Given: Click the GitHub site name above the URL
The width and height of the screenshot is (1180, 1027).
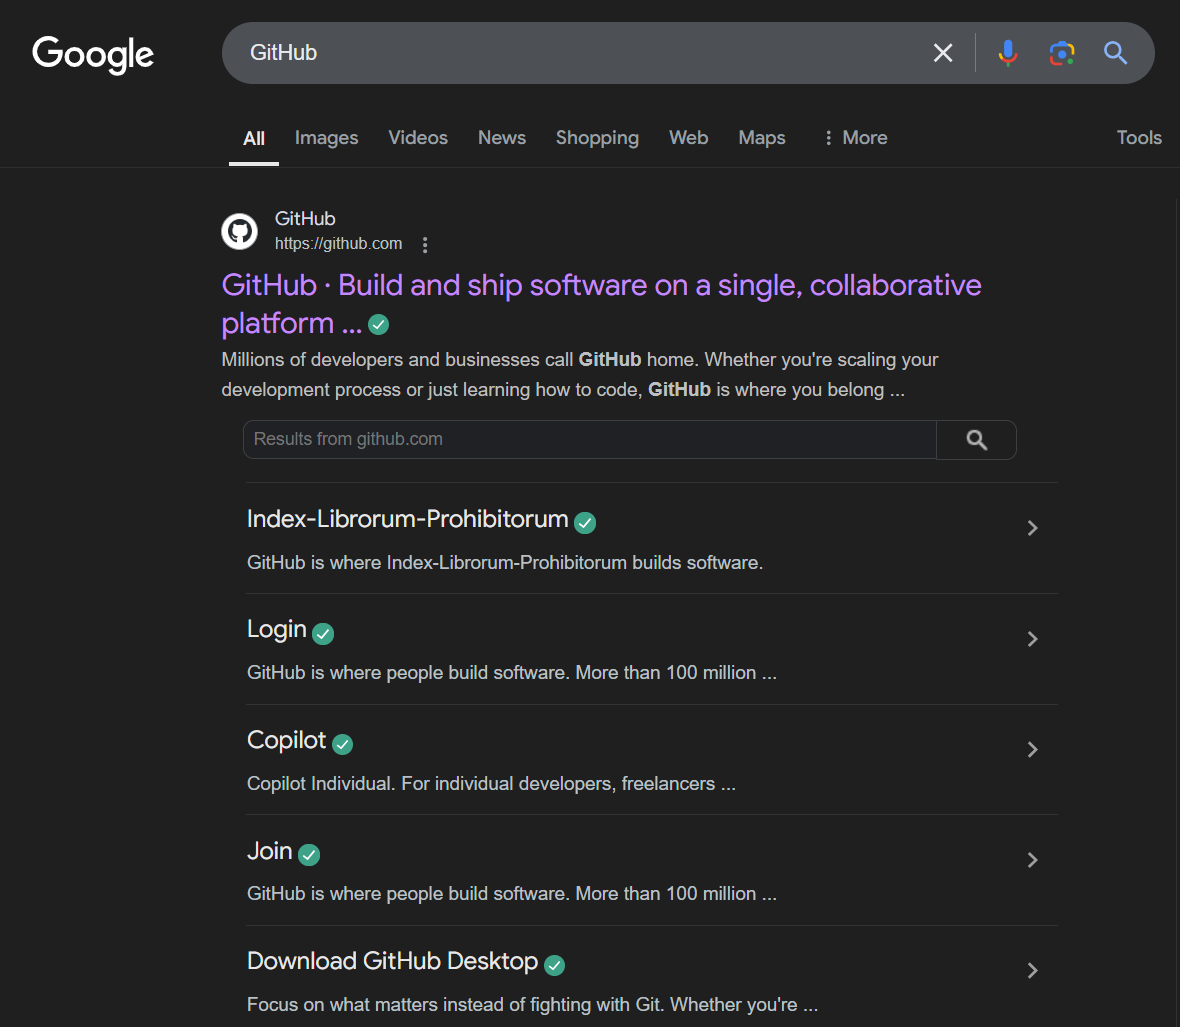Looking at the screenshot, I should click(305, 219).
